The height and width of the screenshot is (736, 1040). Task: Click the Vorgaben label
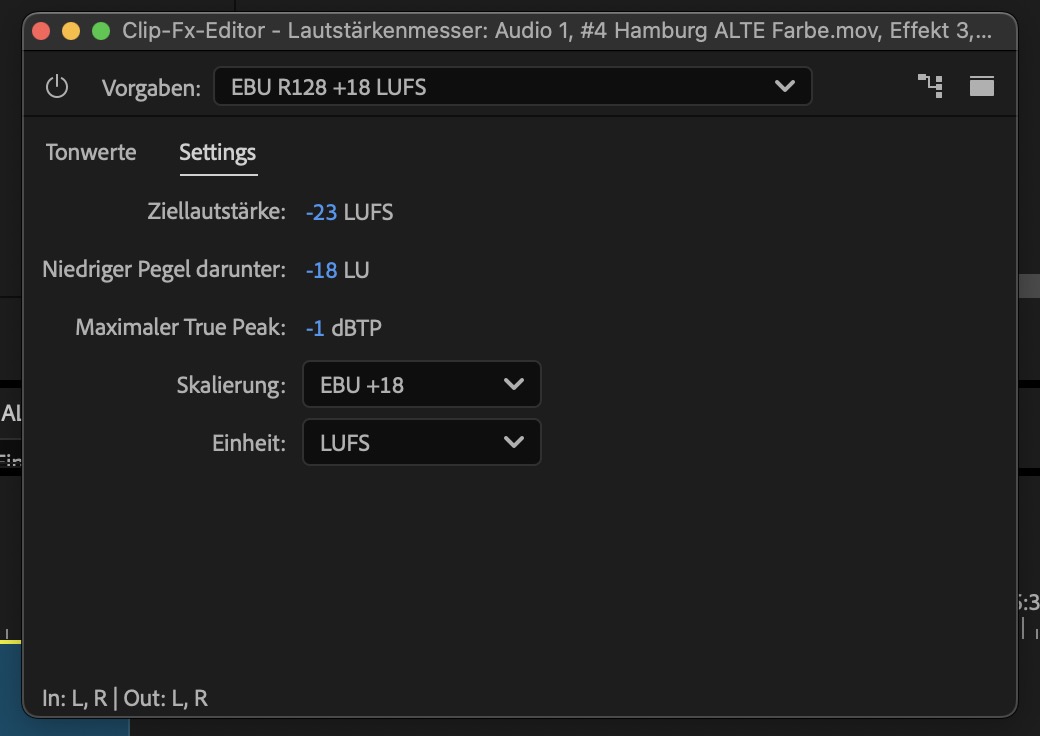pos(151,88)
